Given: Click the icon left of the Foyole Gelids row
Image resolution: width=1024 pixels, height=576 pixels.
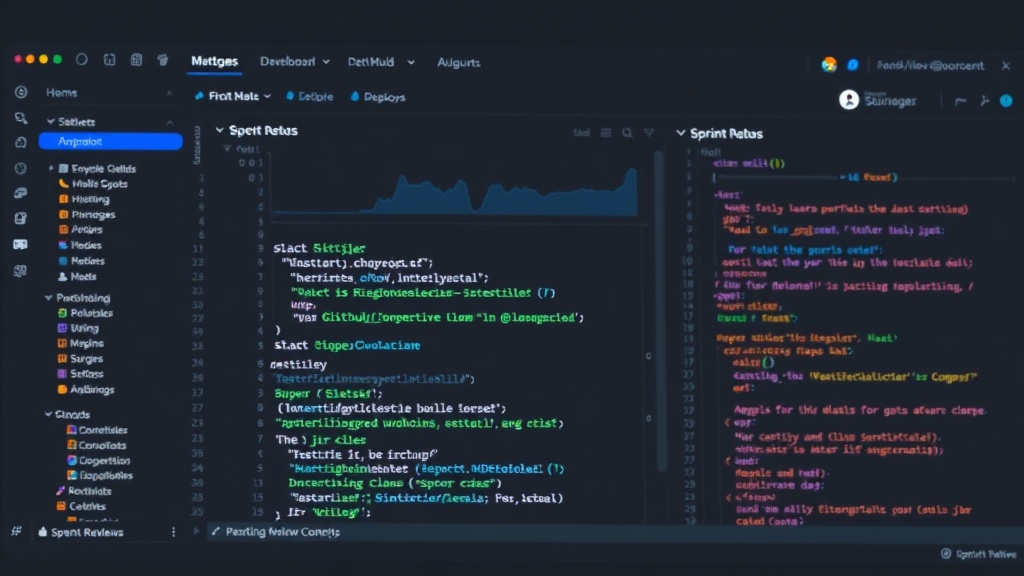Looking at the screenshot, I should pos(63,168).
